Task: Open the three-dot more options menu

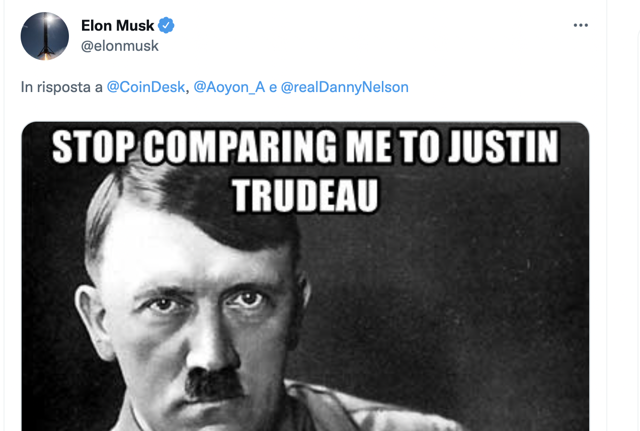Action: click(x=580, y=25)
